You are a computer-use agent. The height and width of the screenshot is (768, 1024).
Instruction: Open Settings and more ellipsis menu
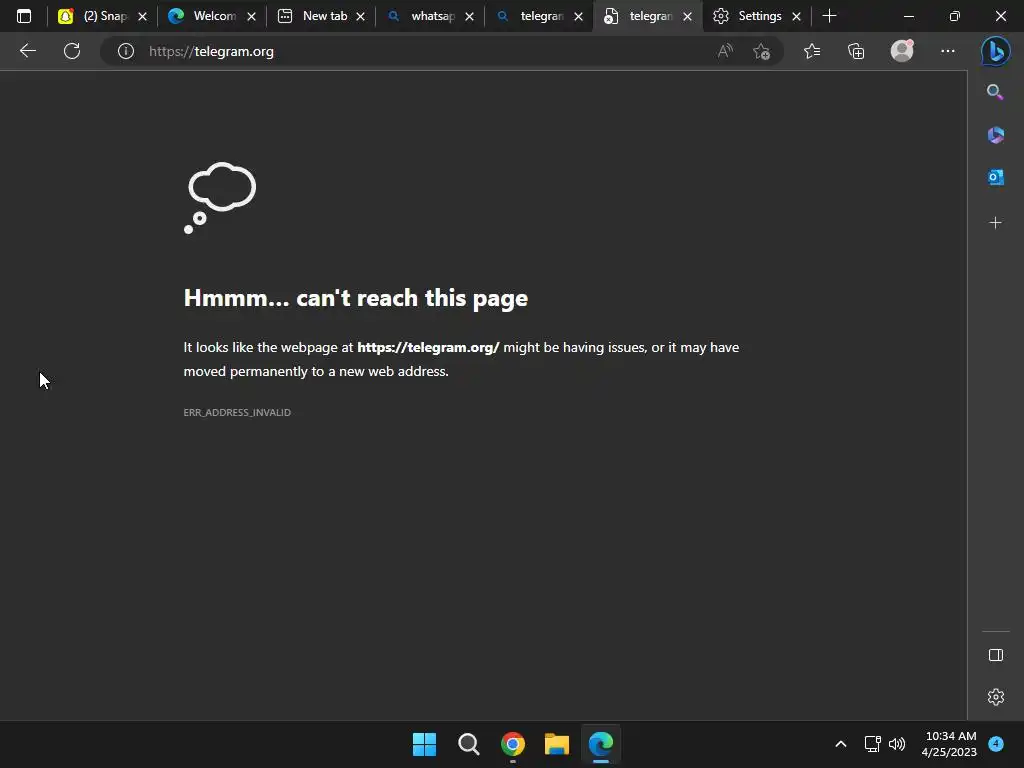(x=948, y=51)
